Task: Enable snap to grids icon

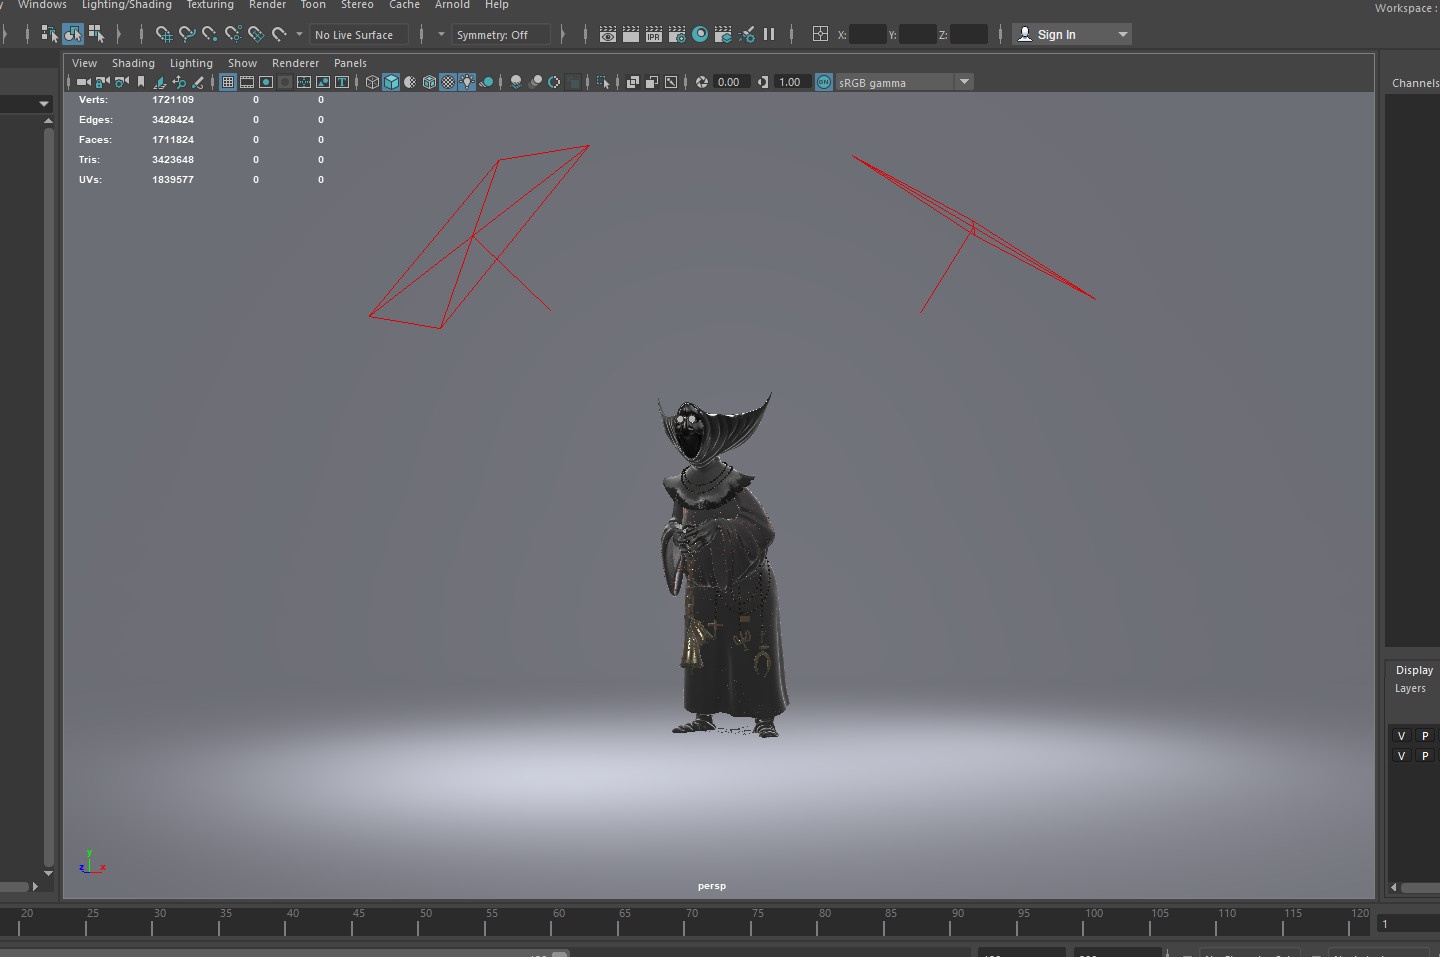Action: coord(164,34)
